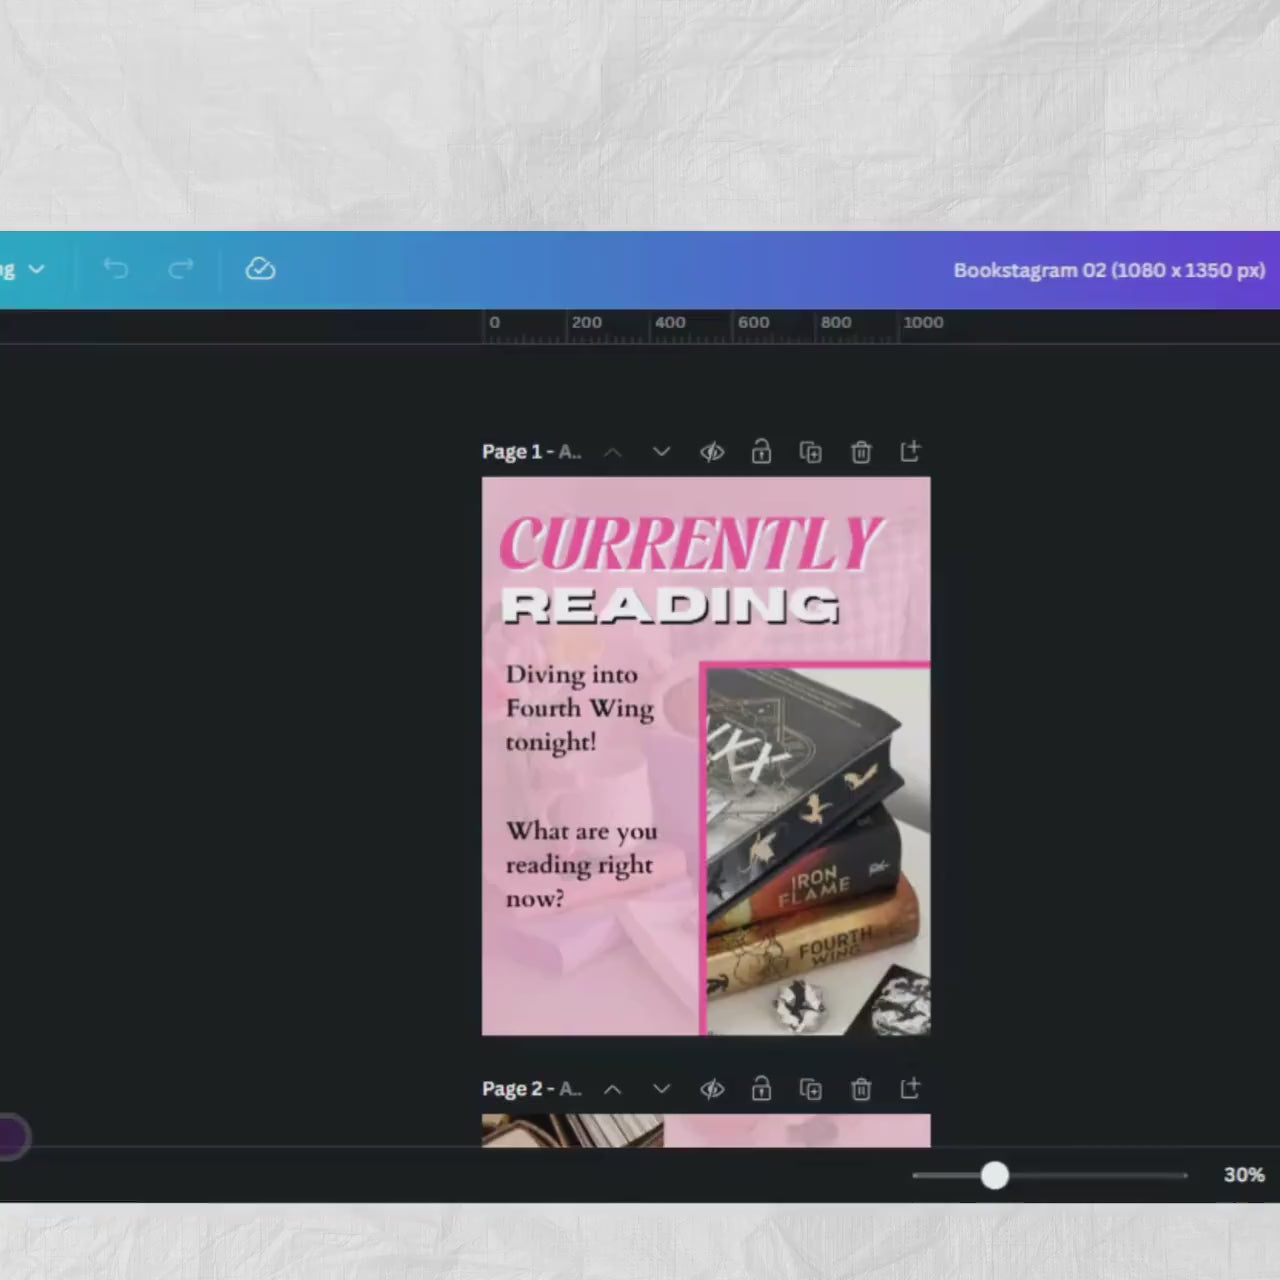Select the 'Diving into Fourth Wing tonight!' text

coord(580,708)
